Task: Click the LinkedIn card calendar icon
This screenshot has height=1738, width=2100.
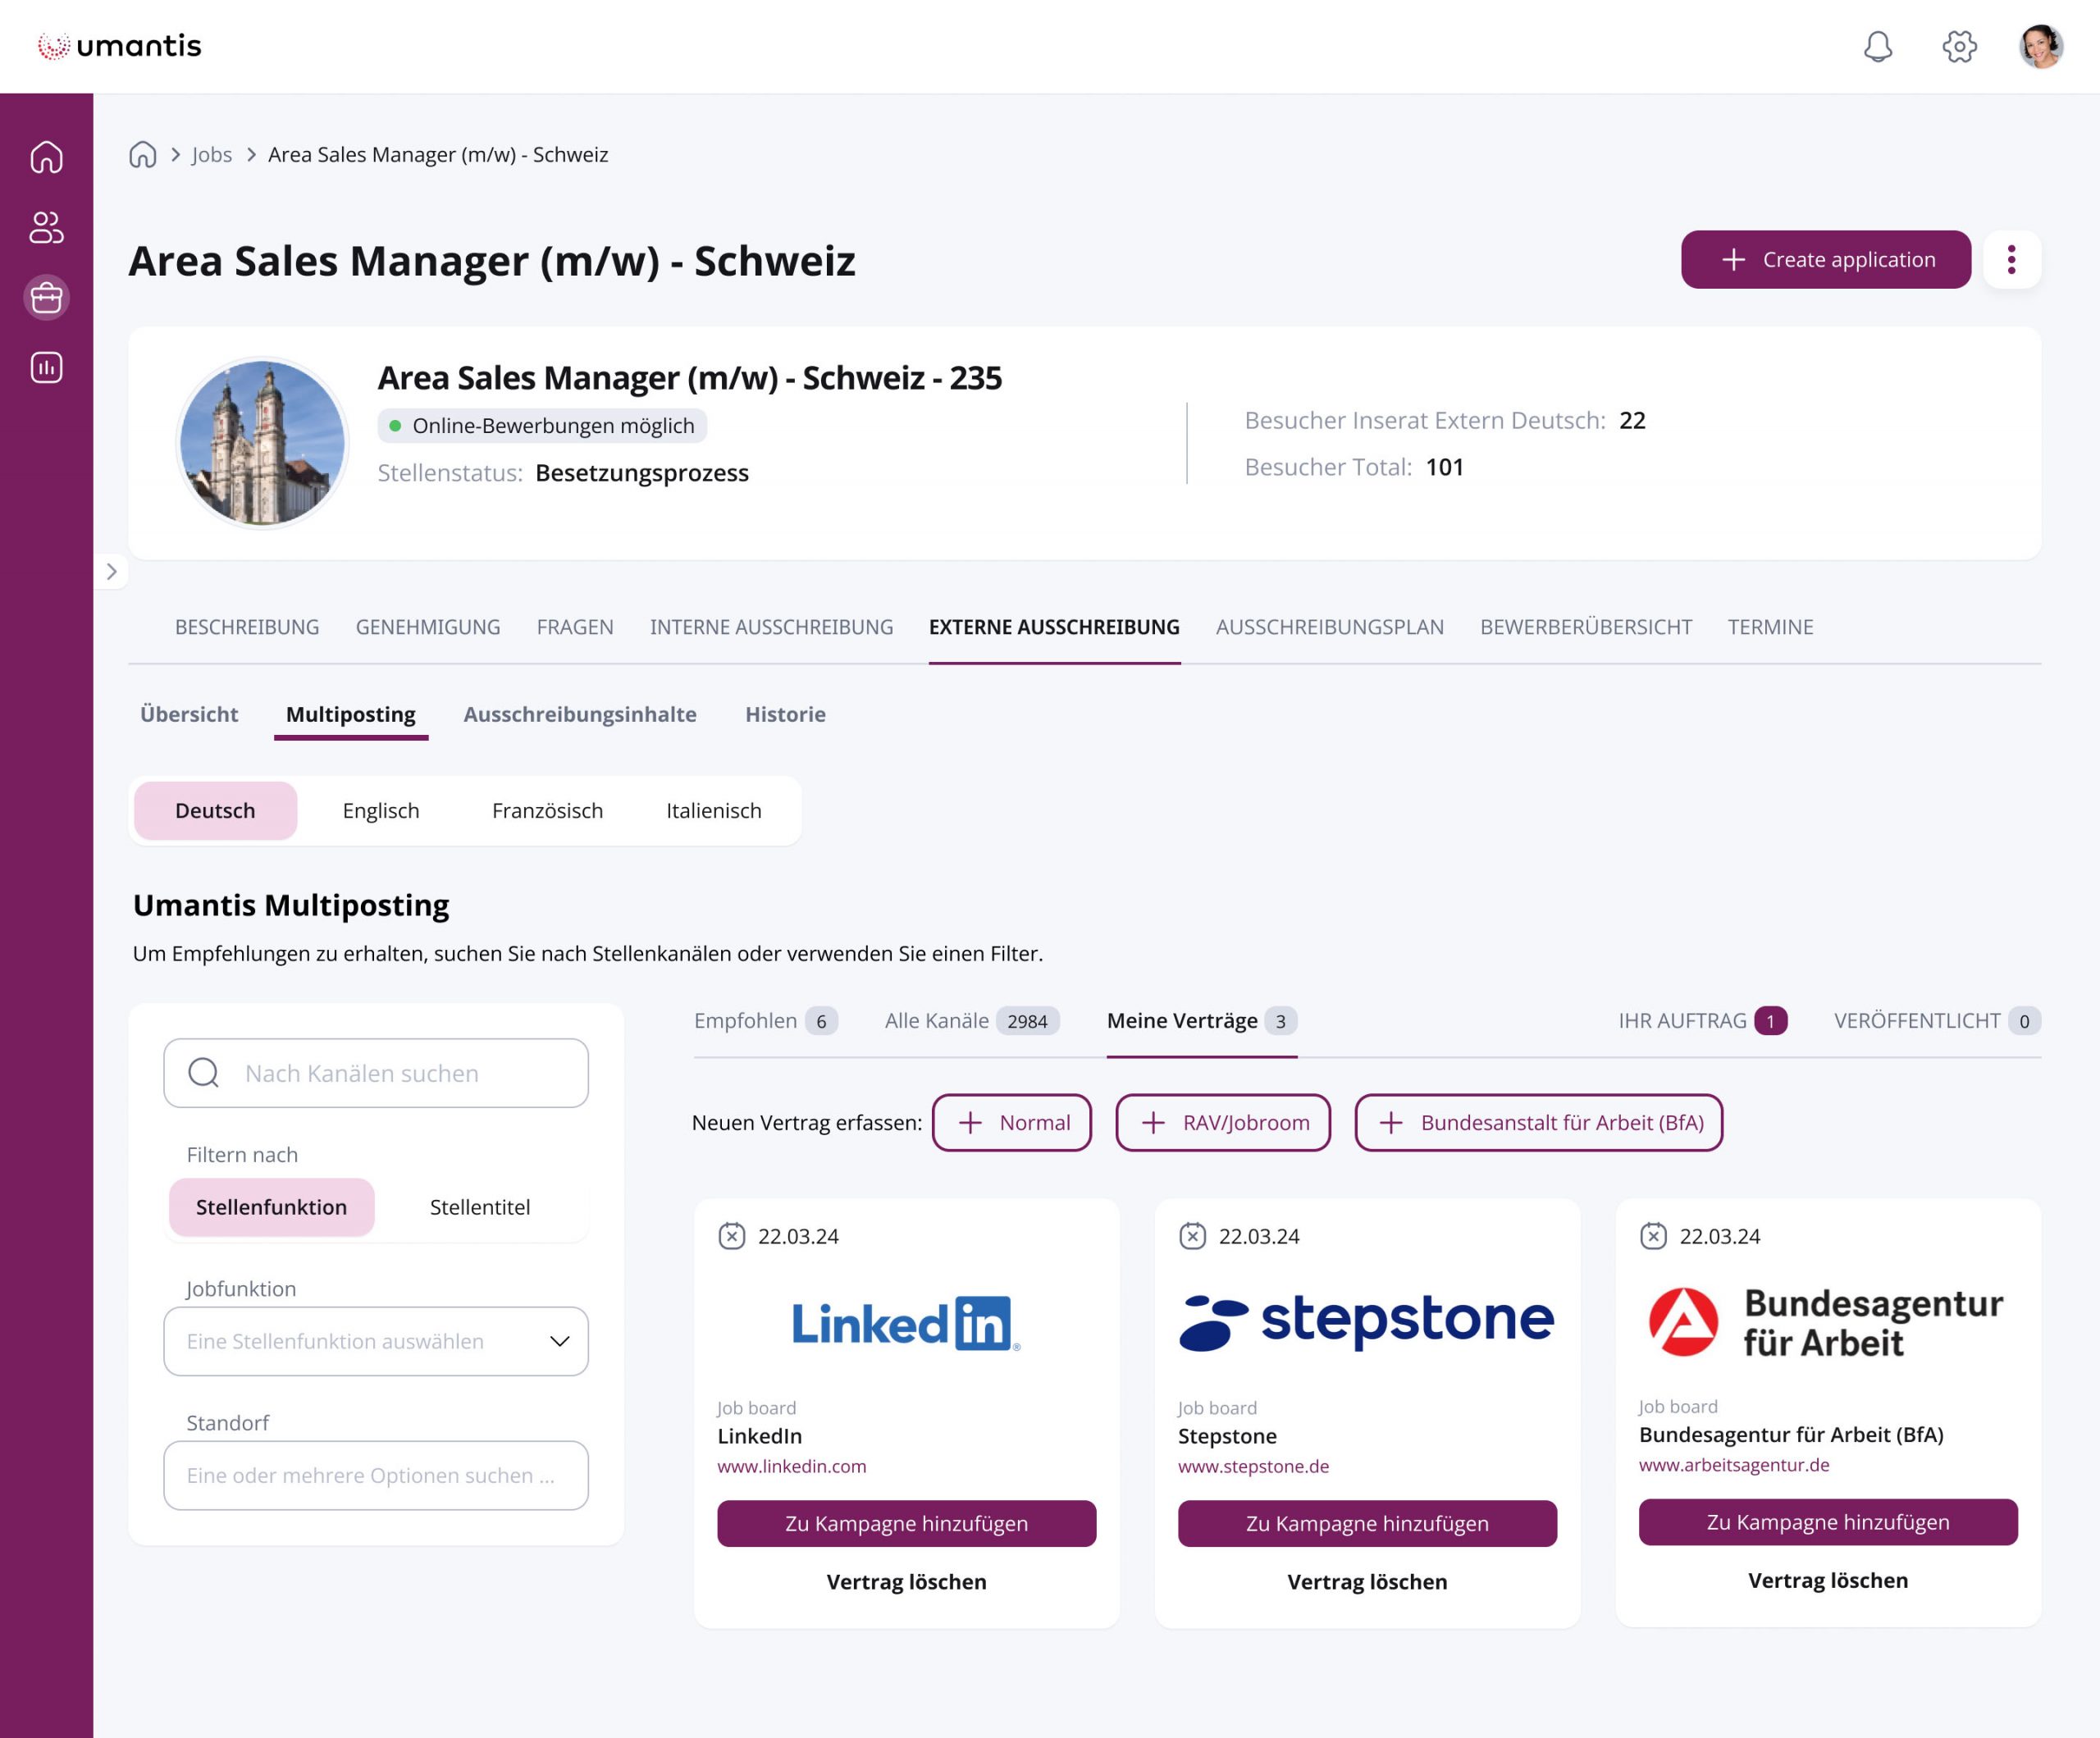Action: tap(732, 1236)
